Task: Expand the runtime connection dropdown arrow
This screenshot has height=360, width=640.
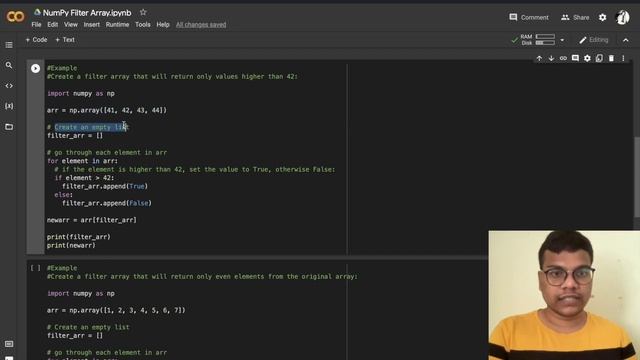Action: coord(562,40)
